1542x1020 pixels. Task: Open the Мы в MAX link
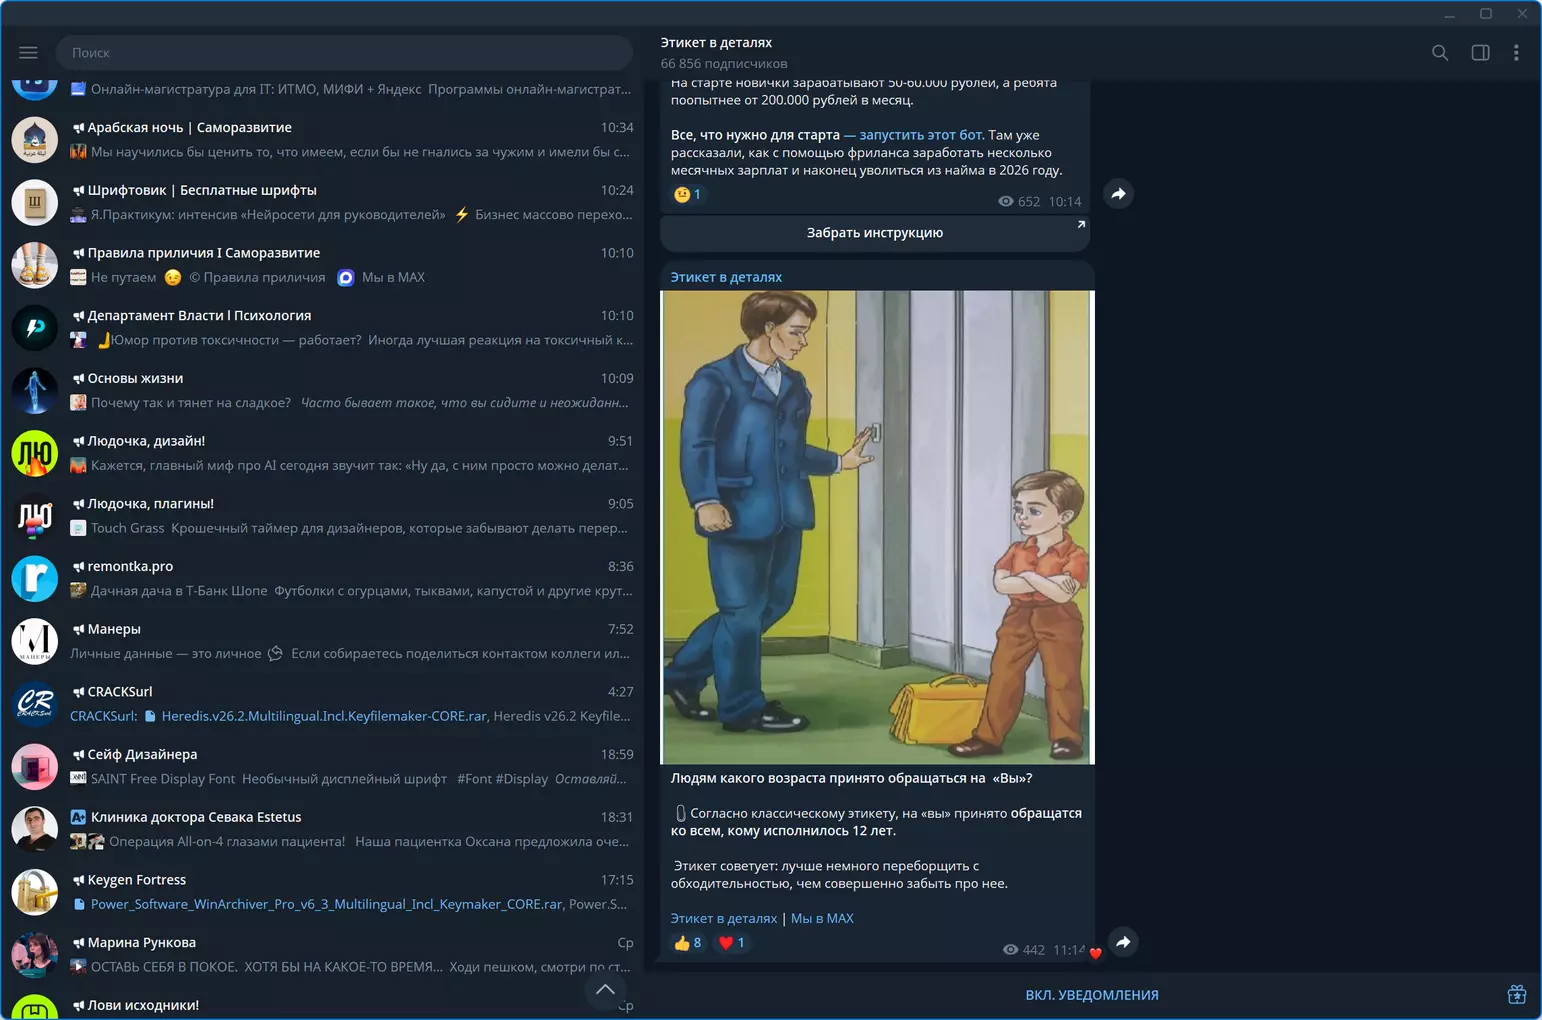click(822, 918)
